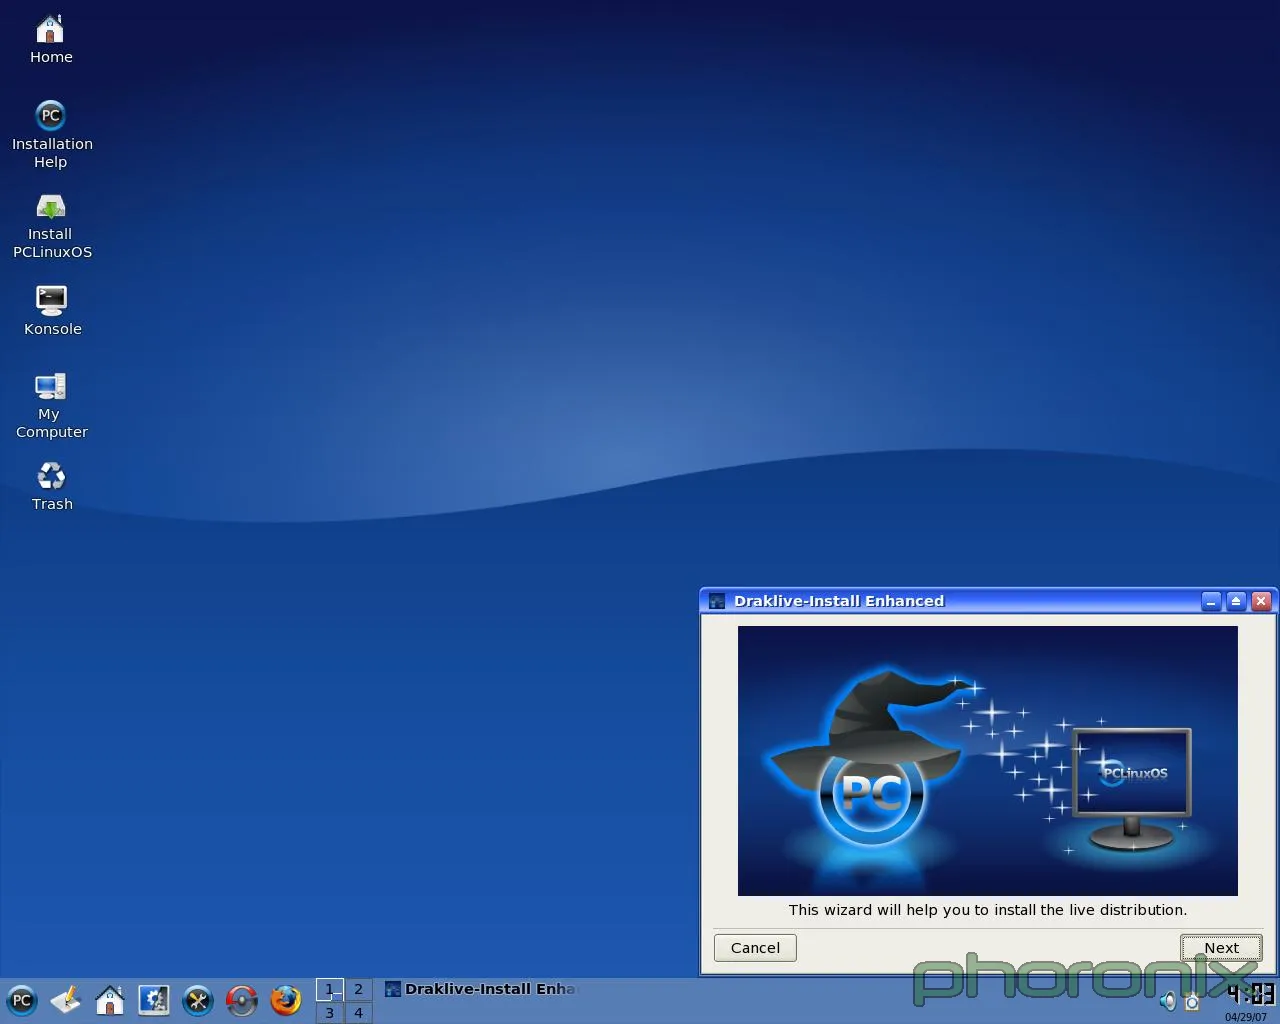Open the My Computer desktop icon
Viewport: 1280px width, 1024px height.
51,405
